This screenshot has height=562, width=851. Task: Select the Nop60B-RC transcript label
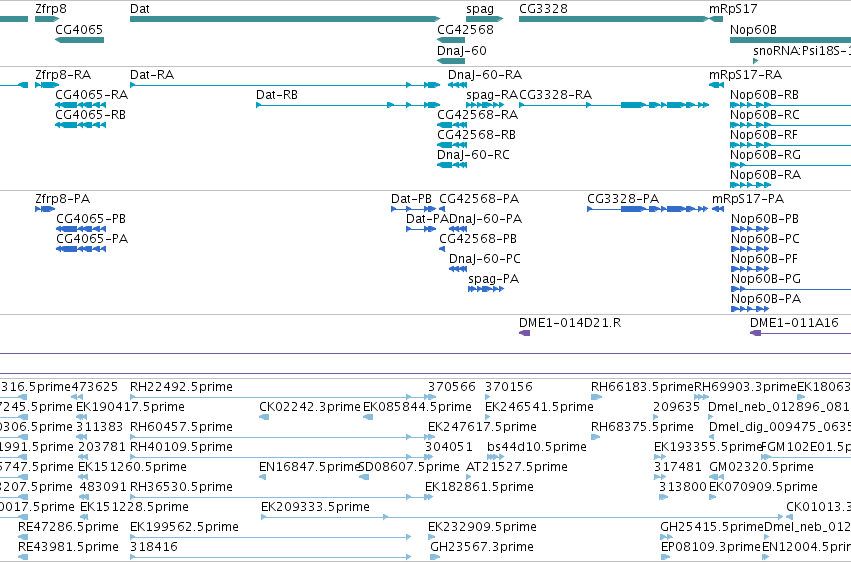click(x=765, y=114)
